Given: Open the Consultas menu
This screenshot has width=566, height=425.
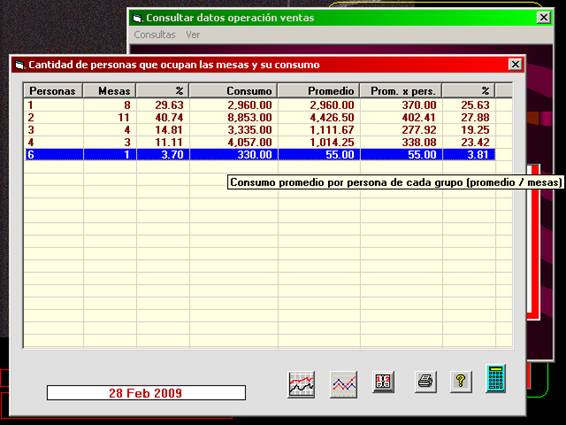Looking at the screenshot, I should pos(154,35).
